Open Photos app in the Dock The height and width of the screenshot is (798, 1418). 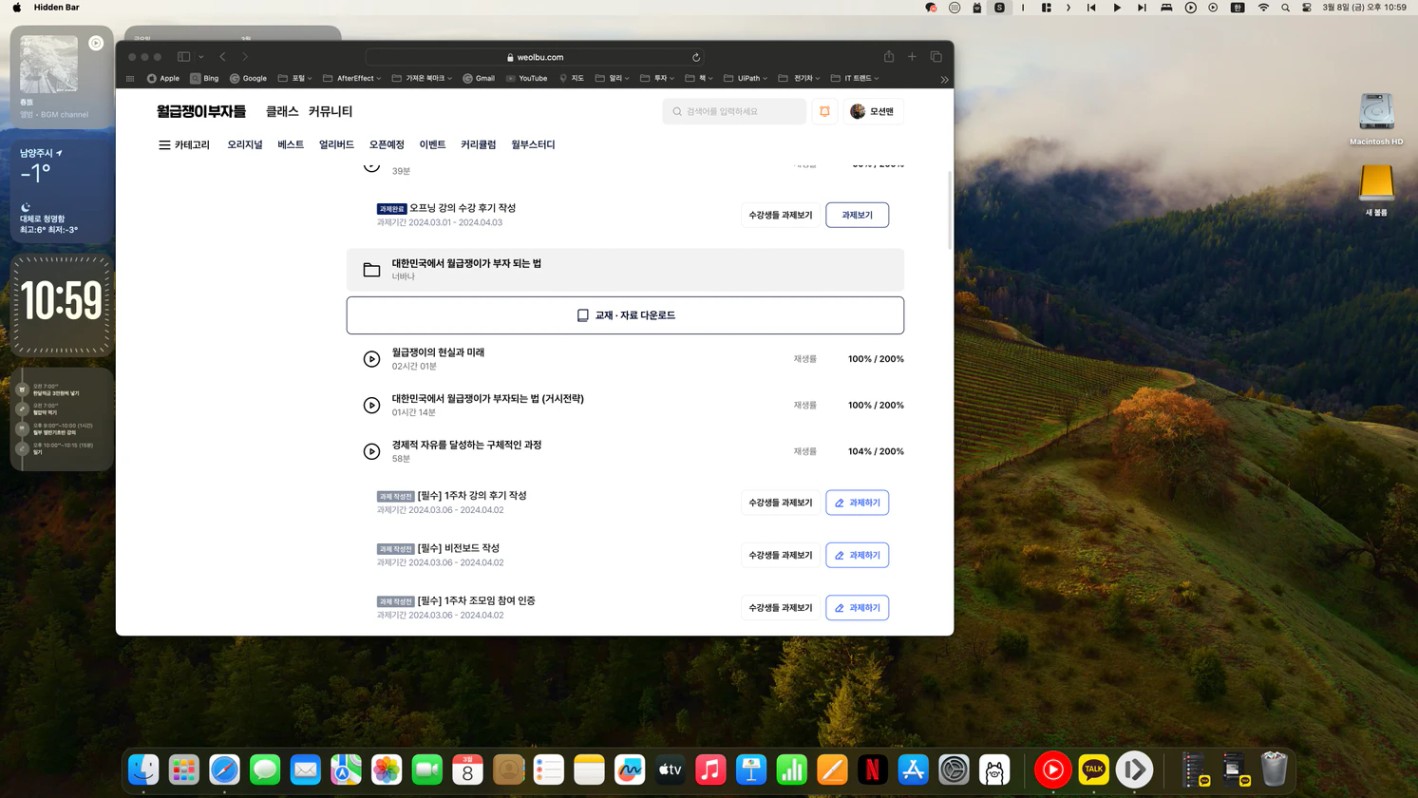(x=386, y=769)
